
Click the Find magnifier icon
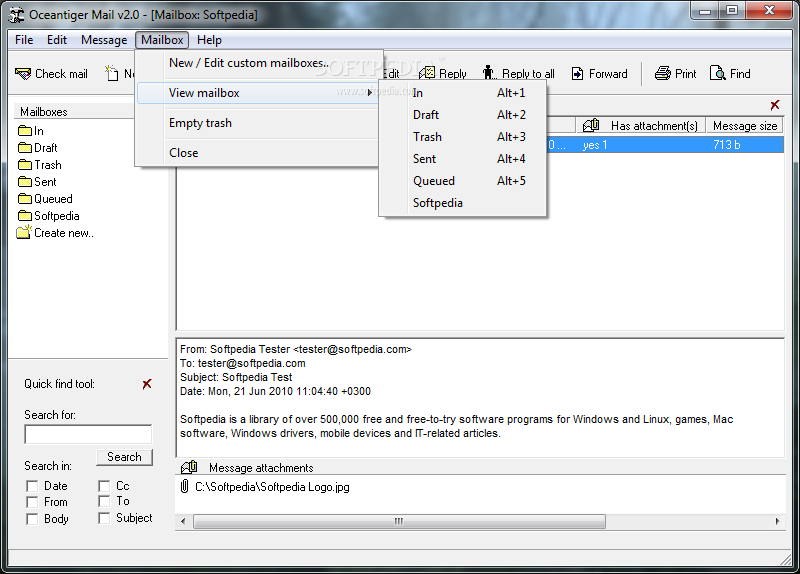pos(717,73)
